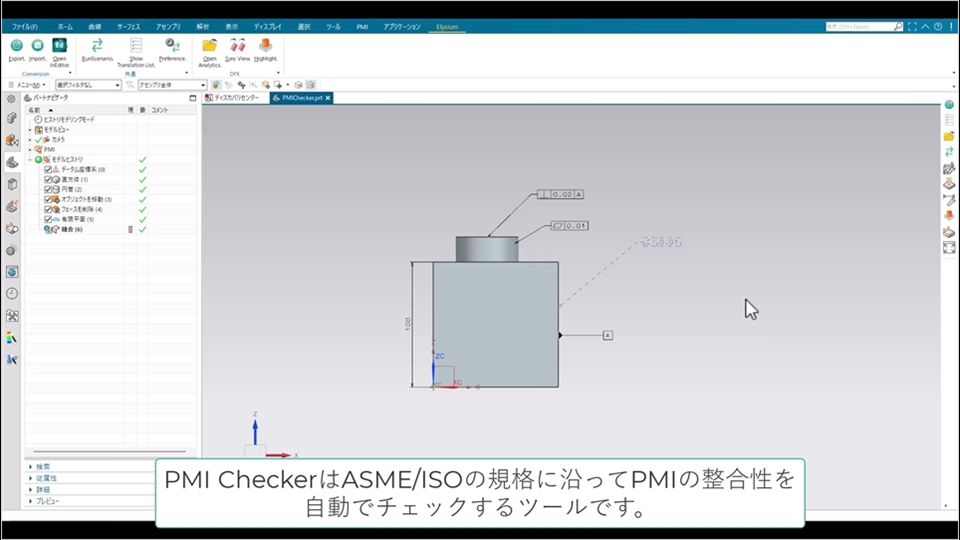Viewport: 960px width, 540px height.
Task: Click the green globe icon at right edge
Action: point(949,105)
